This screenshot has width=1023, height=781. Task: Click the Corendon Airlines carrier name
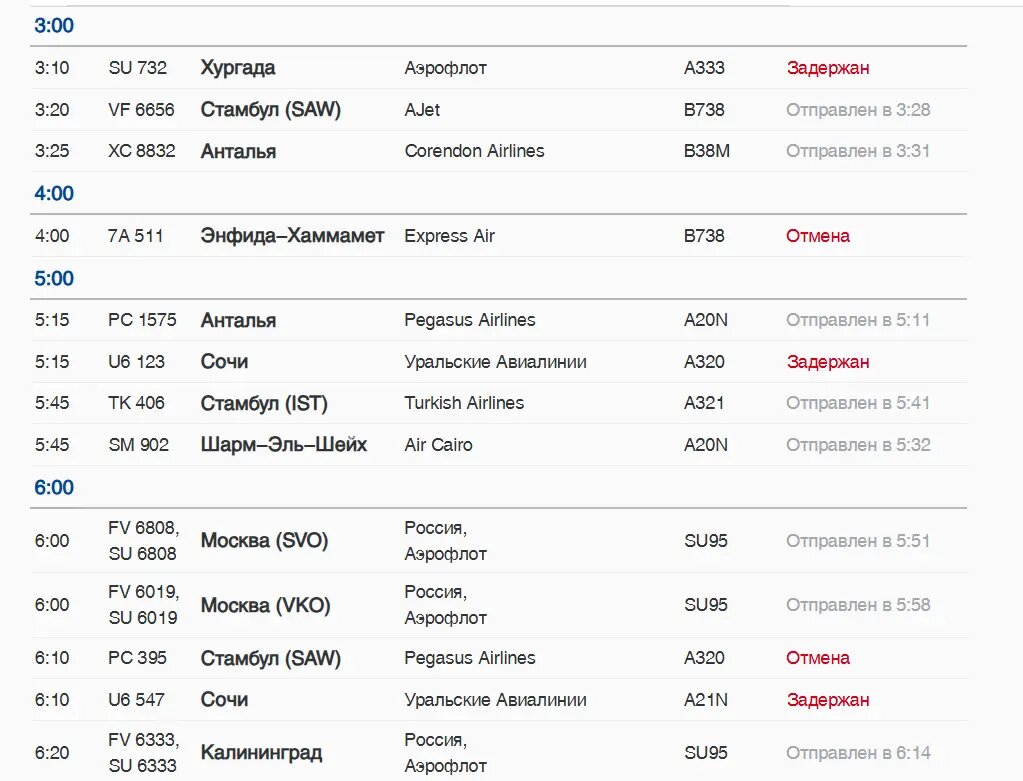[474, 151]
